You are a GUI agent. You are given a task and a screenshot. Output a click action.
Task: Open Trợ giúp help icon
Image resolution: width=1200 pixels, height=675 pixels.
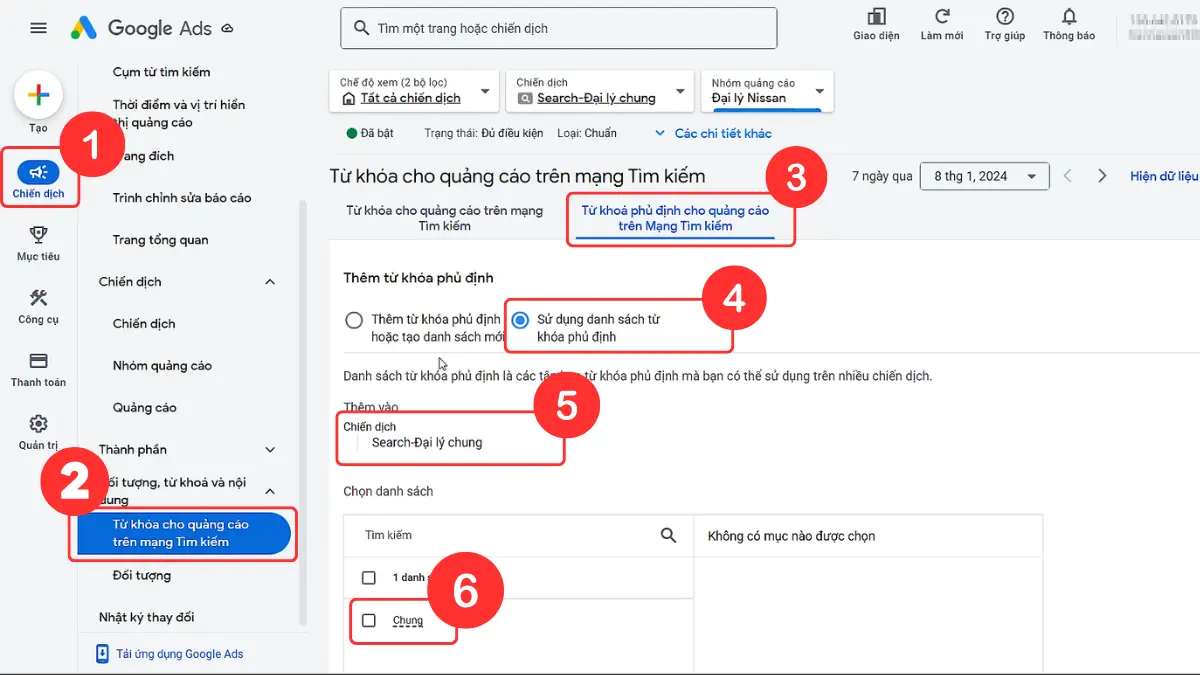coord(1005,17)
